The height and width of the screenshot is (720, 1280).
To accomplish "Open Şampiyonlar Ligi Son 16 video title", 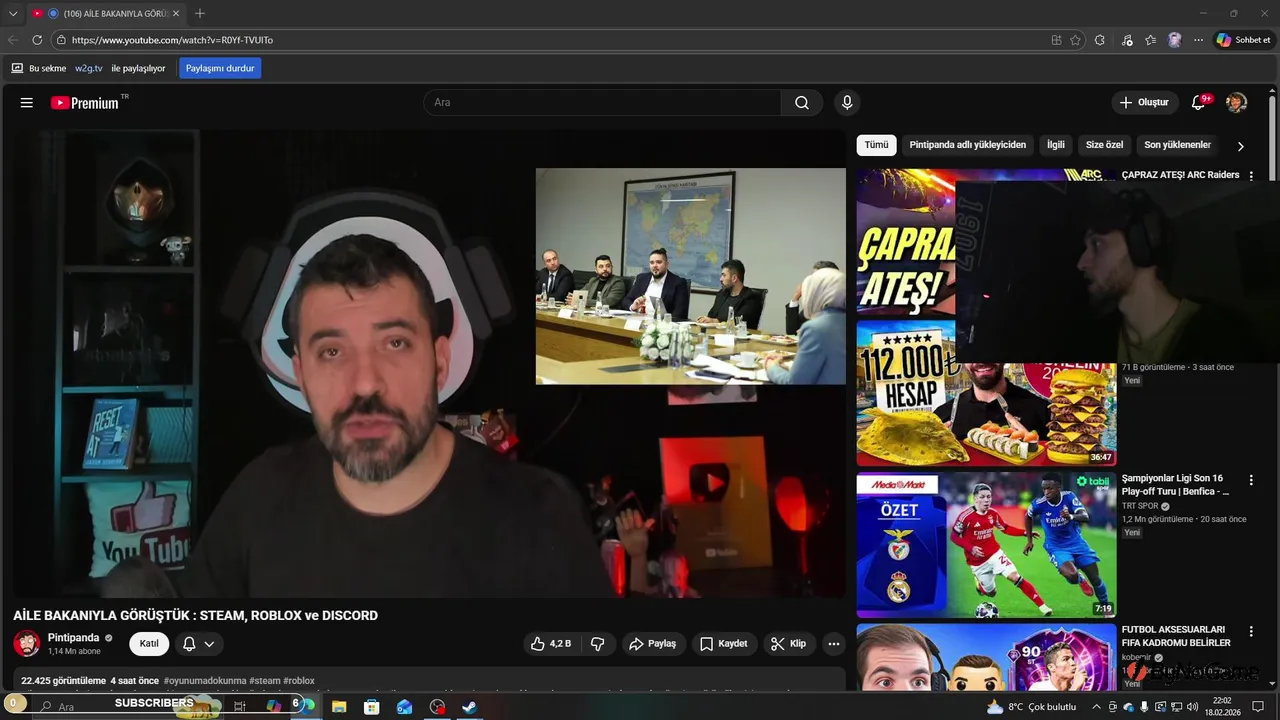I will click(x=1177, y=485).
